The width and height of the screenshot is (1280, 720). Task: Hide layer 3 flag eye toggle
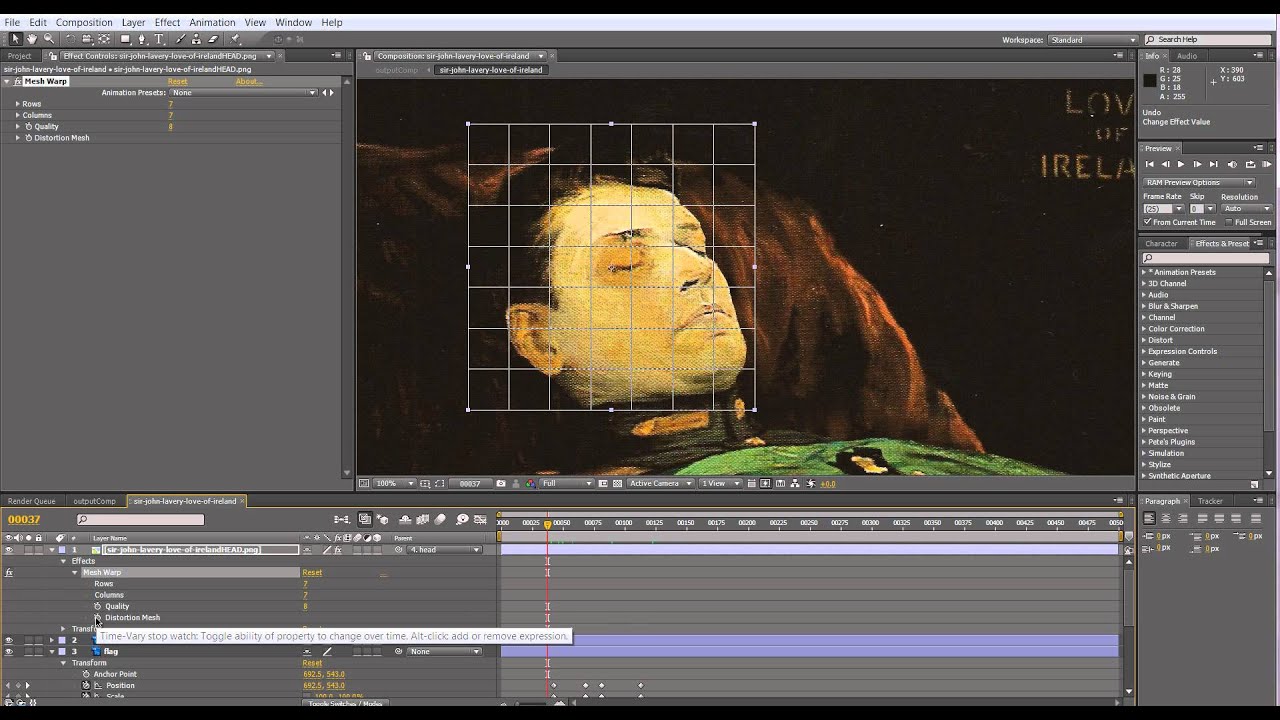[x=8, y=651]
